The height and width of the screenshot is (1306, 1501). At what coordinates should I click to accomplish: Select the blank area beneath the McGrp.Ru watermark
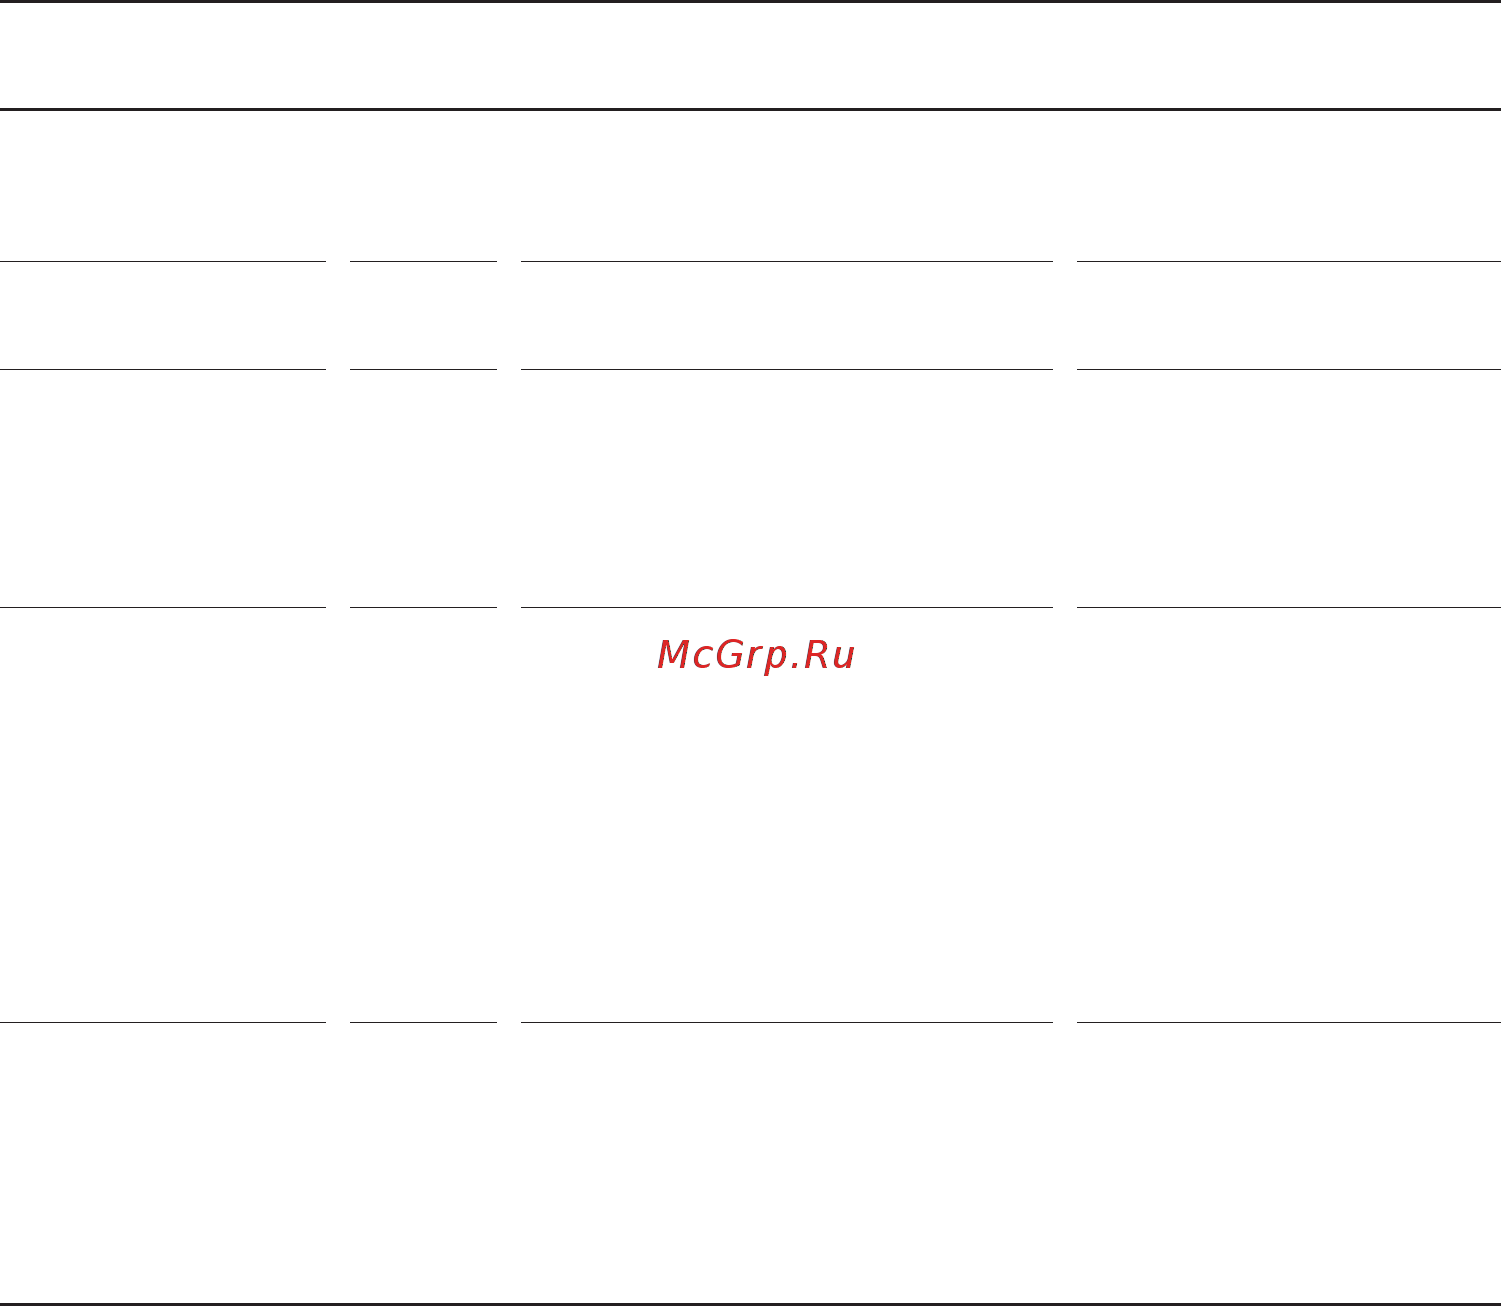coord(787,850)
